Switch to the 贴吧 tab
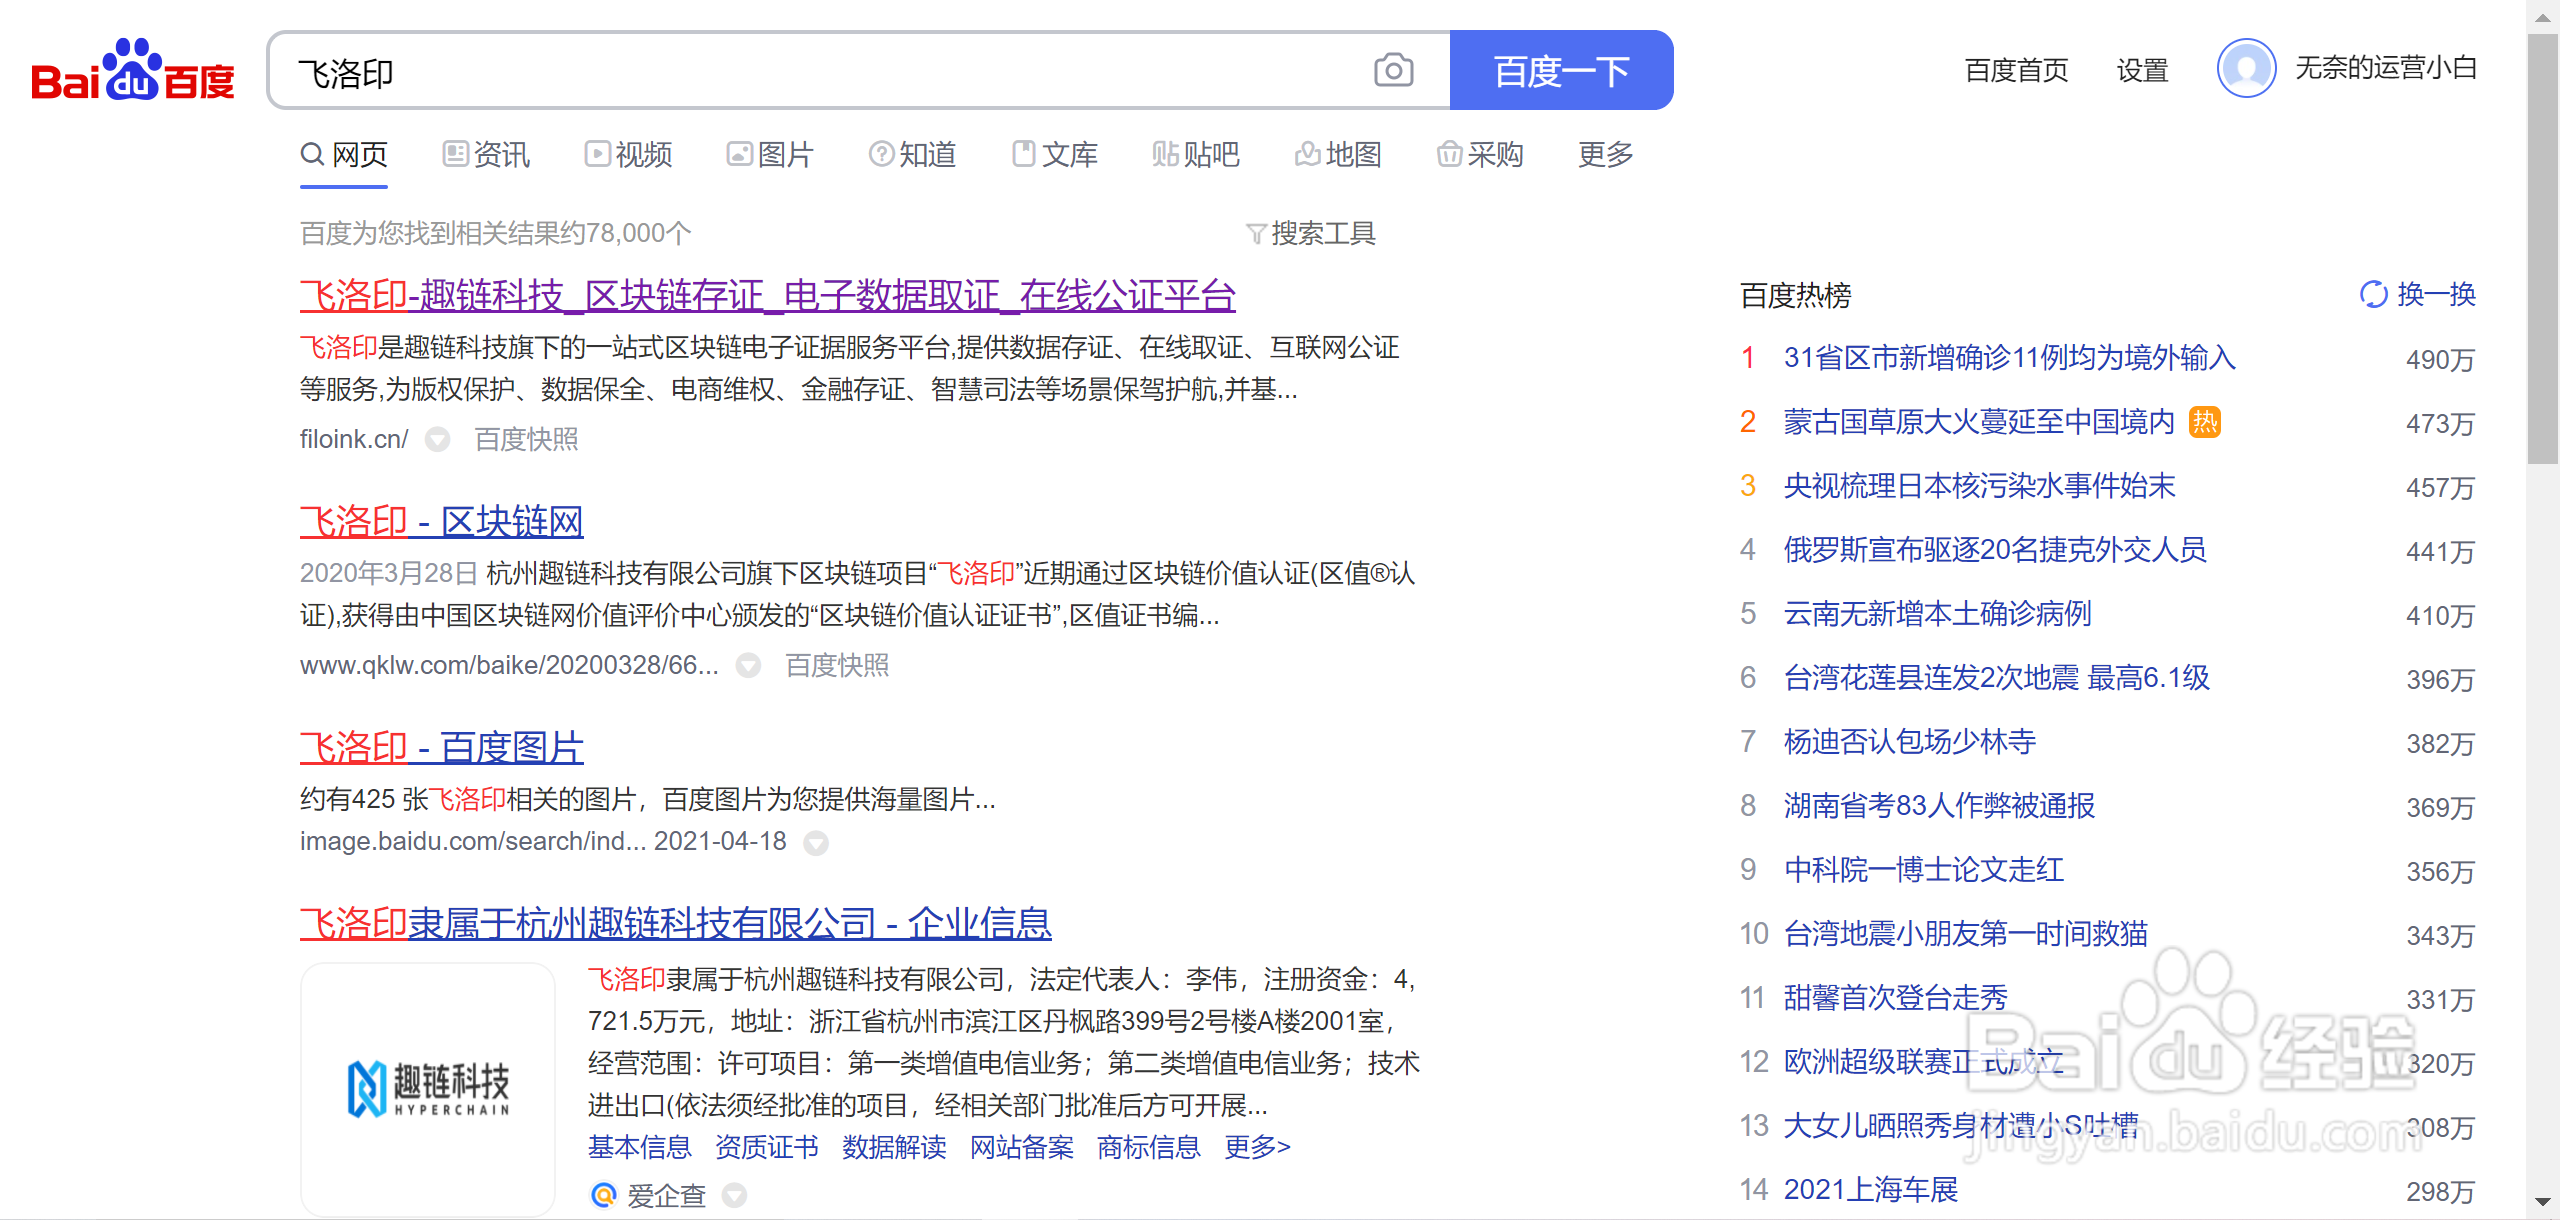The width and height of the screenshot is (2560, 1220). point(1195,155)
